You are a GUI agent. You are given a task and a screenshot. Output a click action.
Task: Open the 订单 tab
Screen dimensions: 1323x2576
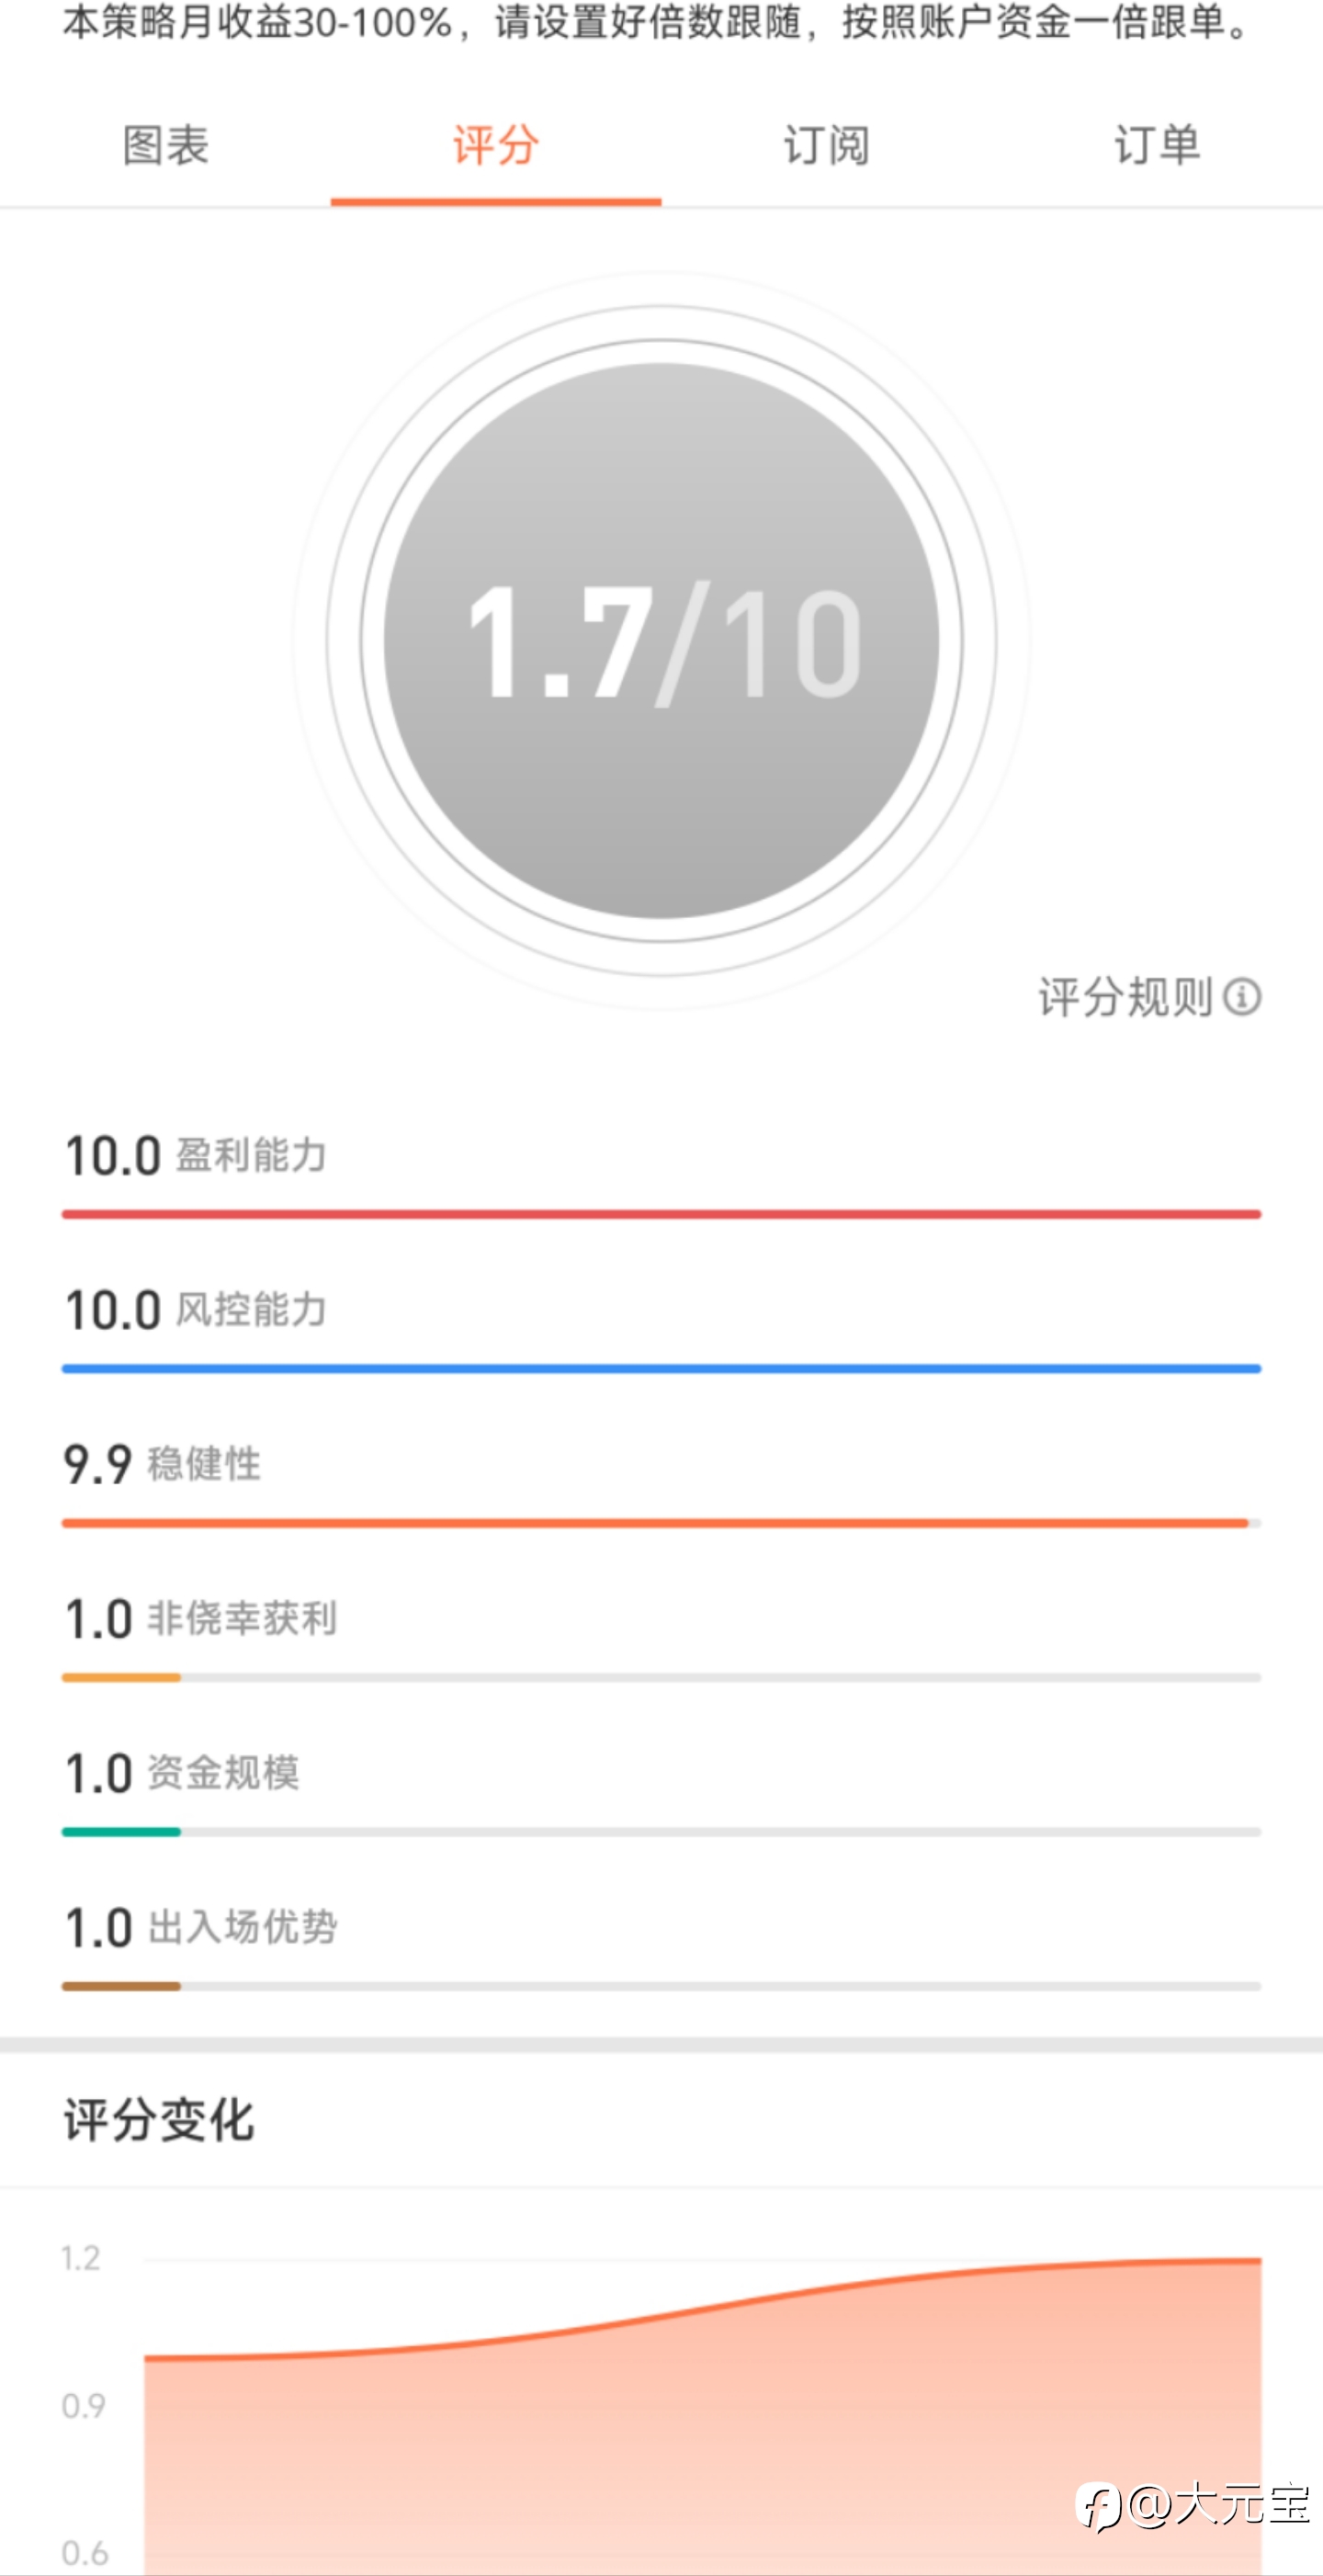pyautogui.click(x=1157, y=146)
